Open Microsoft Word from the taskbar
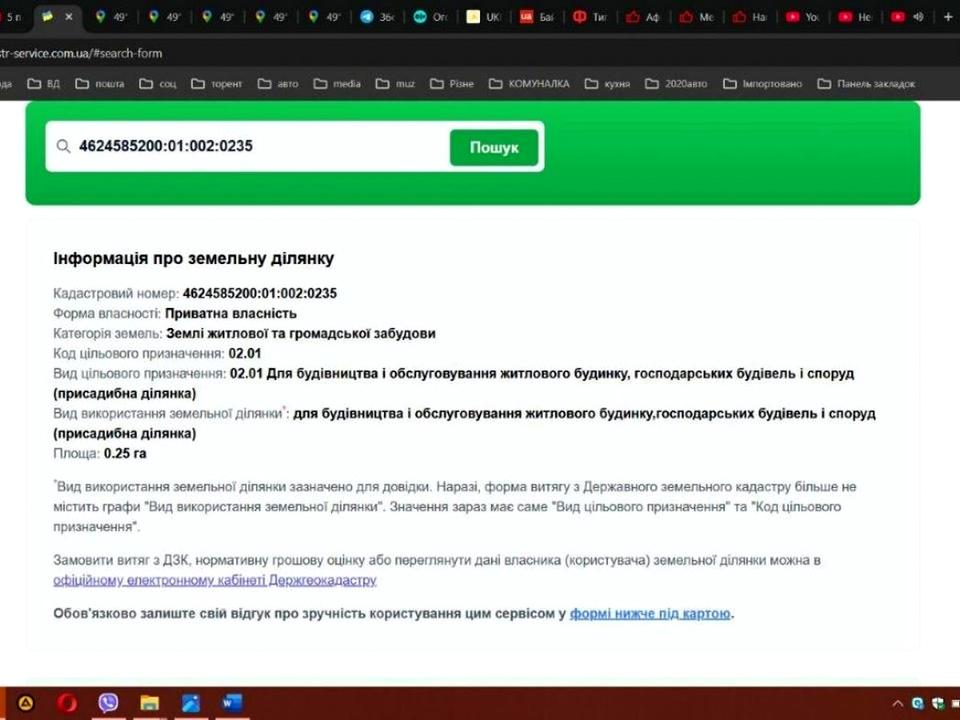The width and height of the screenshot is (960, 720). (x=232, y=703)
